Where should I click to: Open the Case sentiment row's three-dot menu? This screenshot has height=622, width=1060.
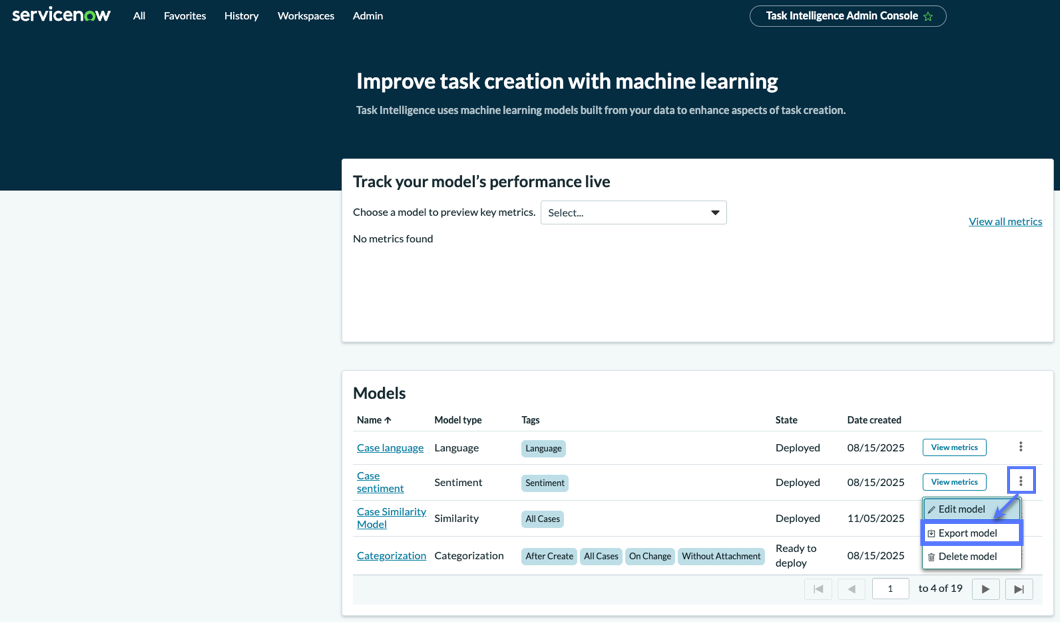tap(1021, 481)
